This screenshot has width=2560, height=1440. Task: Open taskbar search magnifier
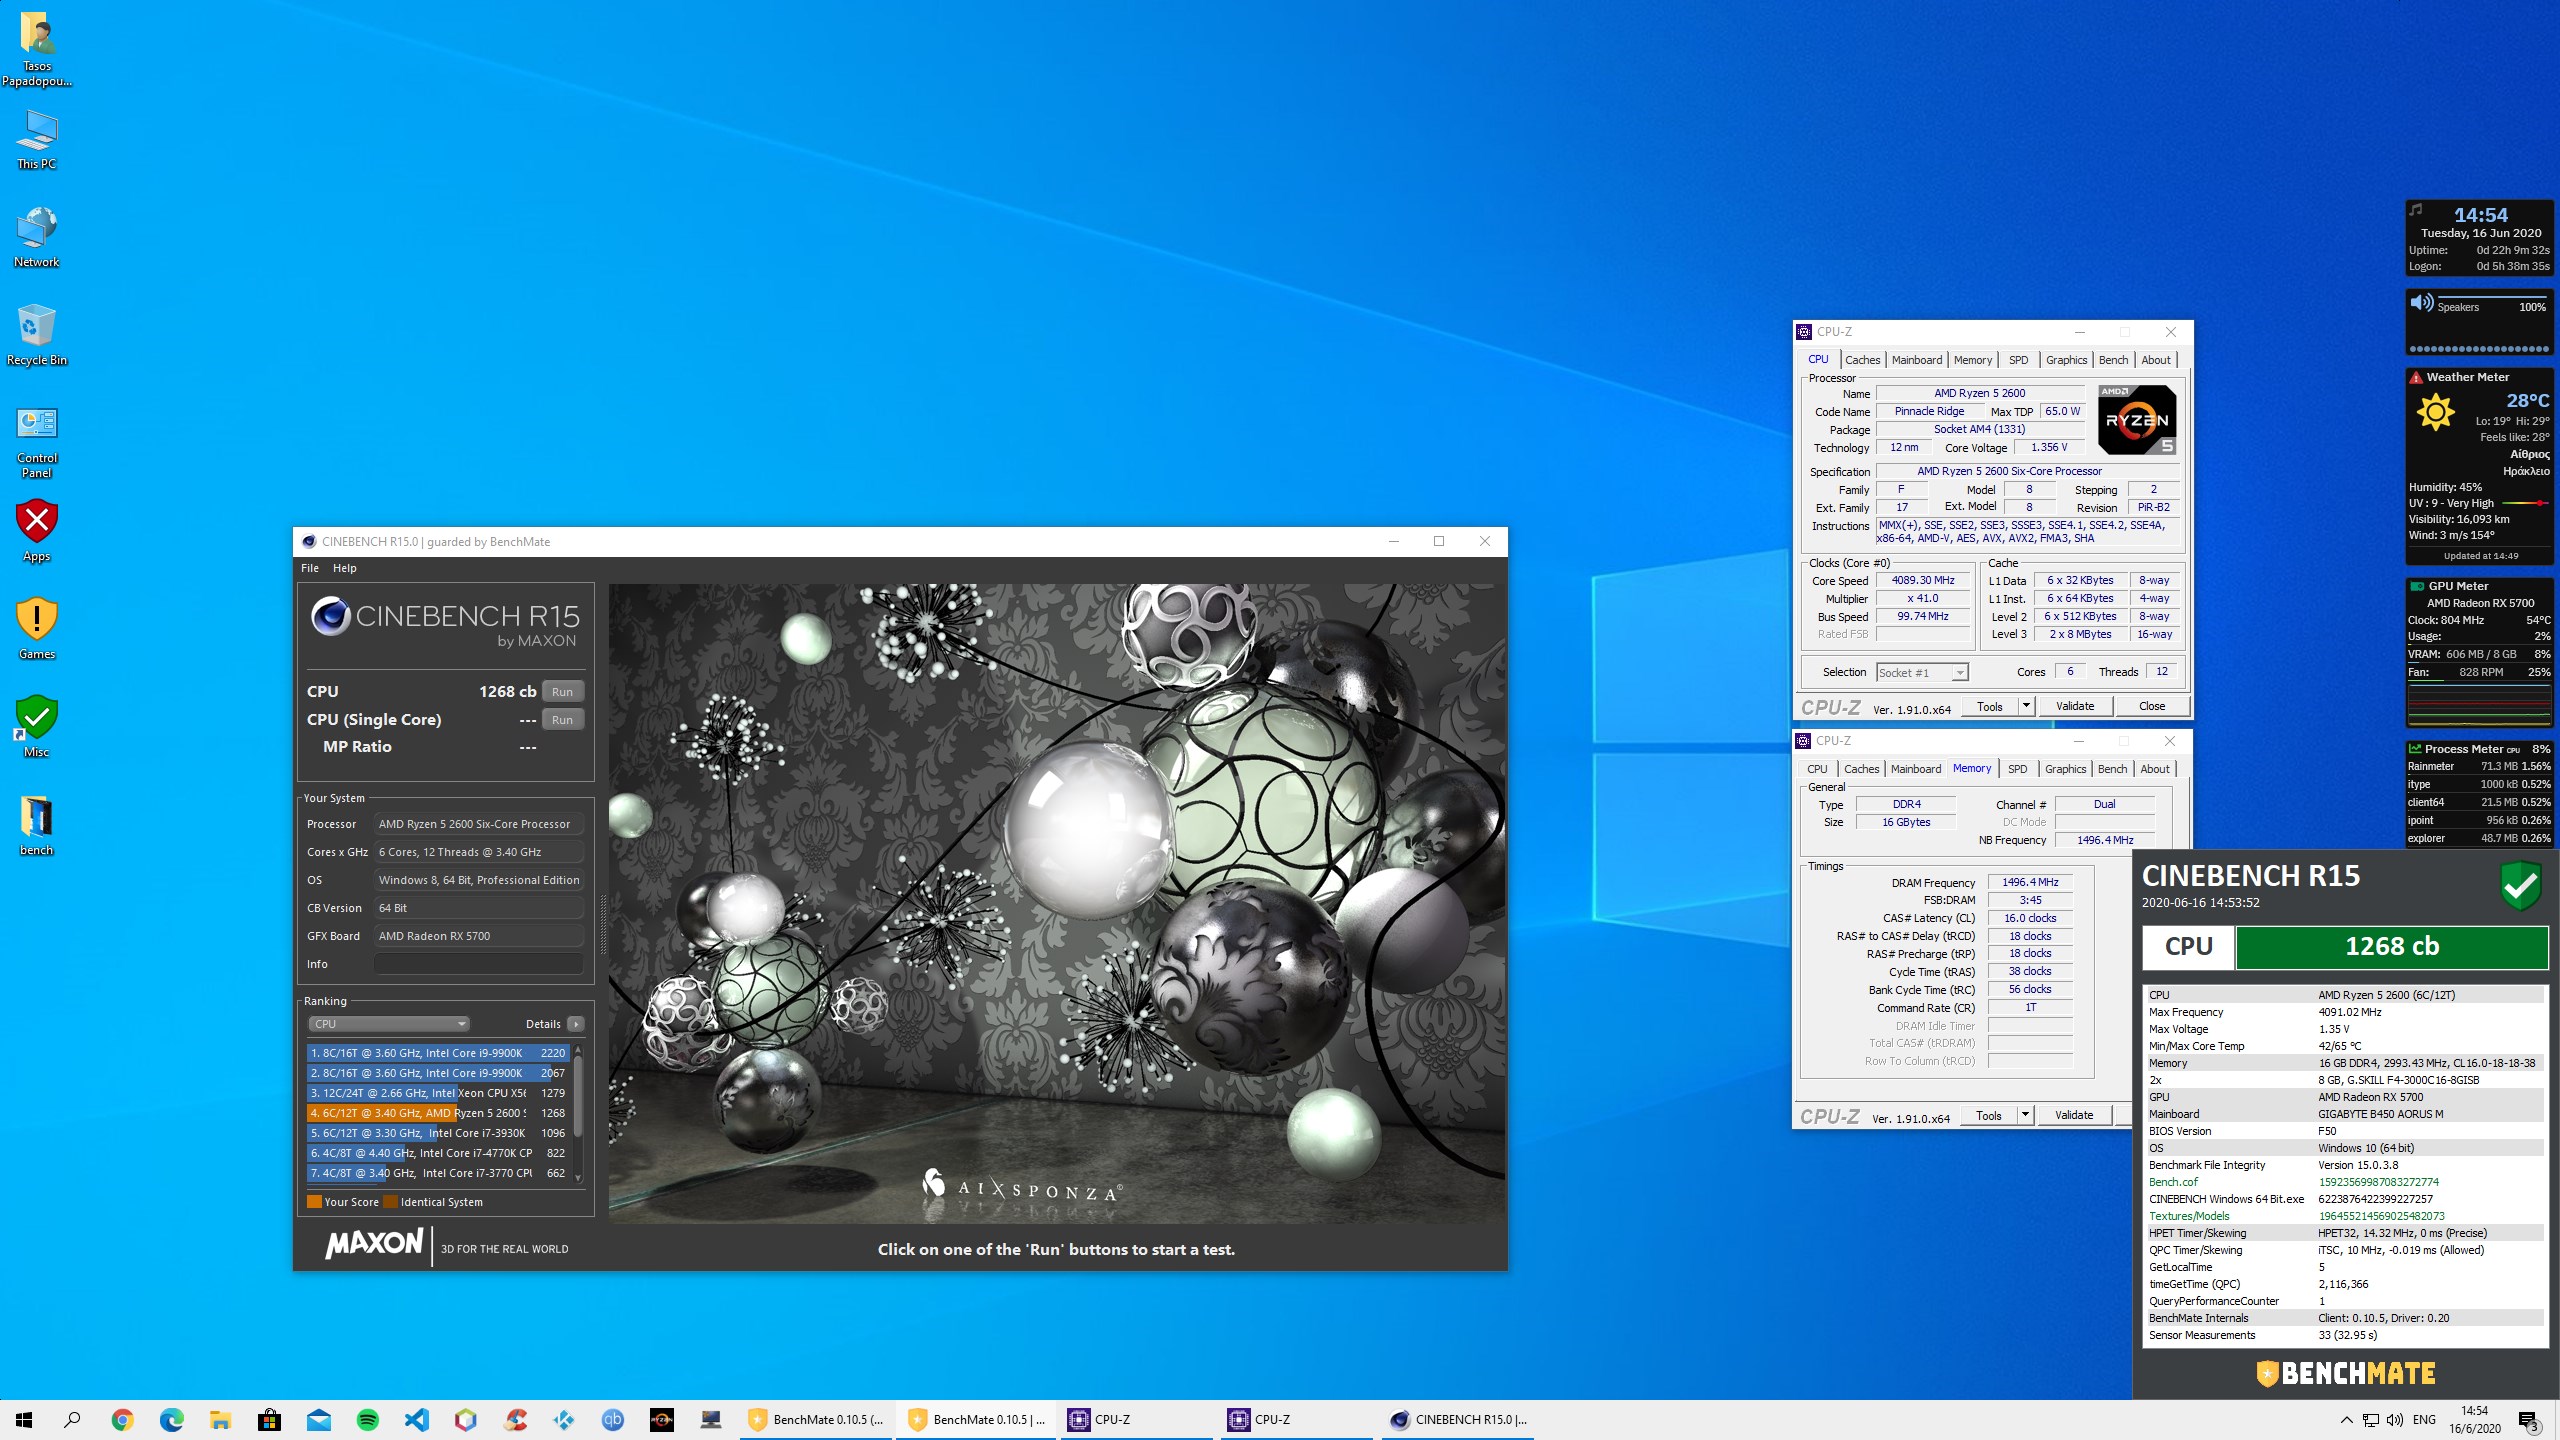click(x=72, y=1419)
